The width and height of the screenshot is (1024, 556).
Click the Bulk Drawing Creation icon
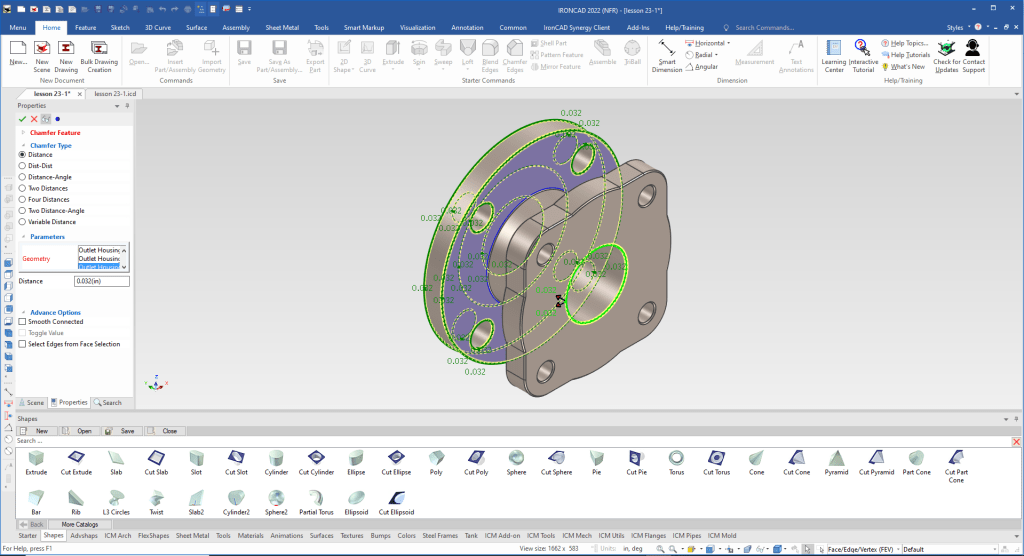click(100, 48)
